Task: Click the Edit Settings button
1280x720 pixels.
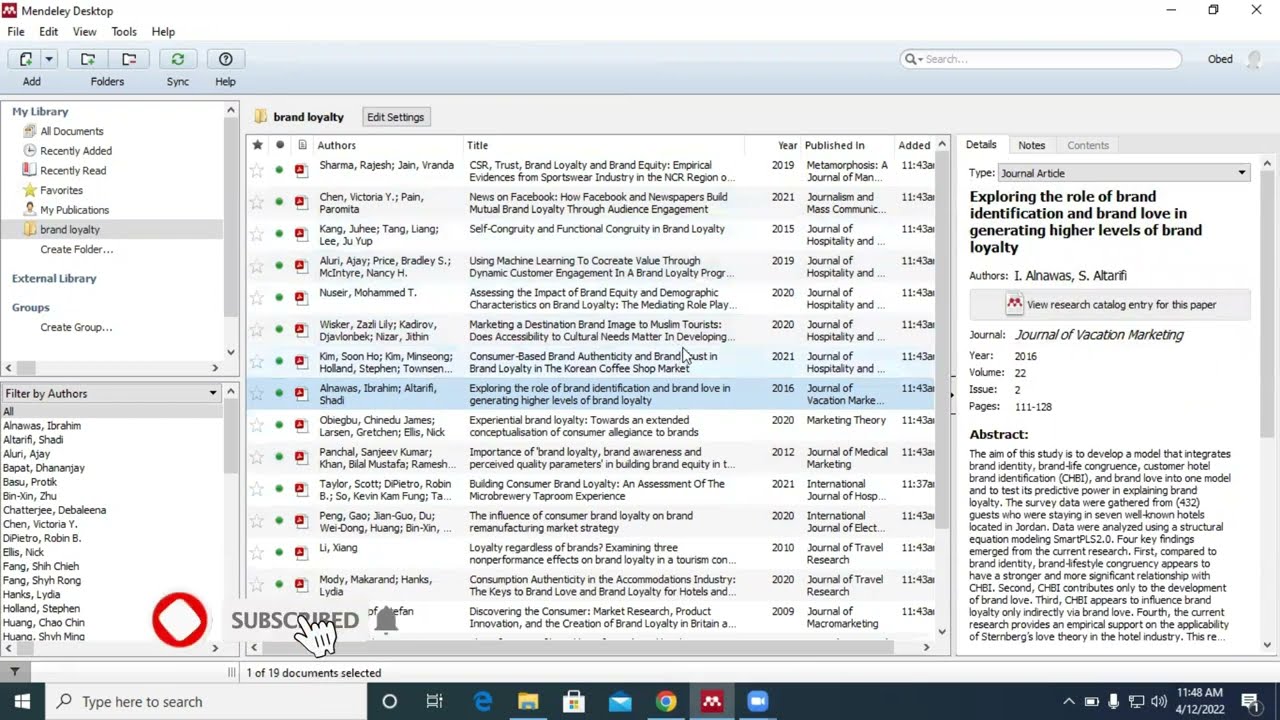Action: click(396, 117)
